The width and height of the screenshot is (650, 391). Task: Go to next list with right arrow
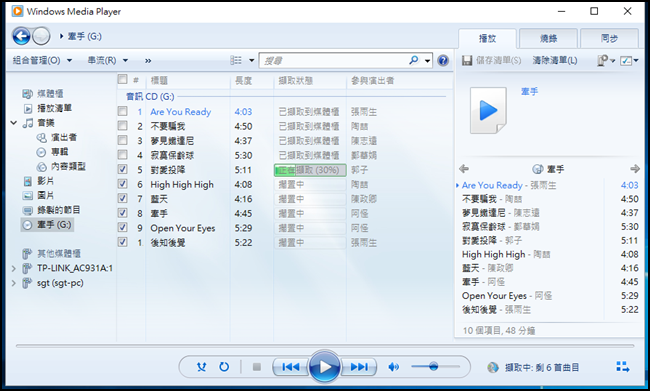pyautogui.click(x=635, y=169)
